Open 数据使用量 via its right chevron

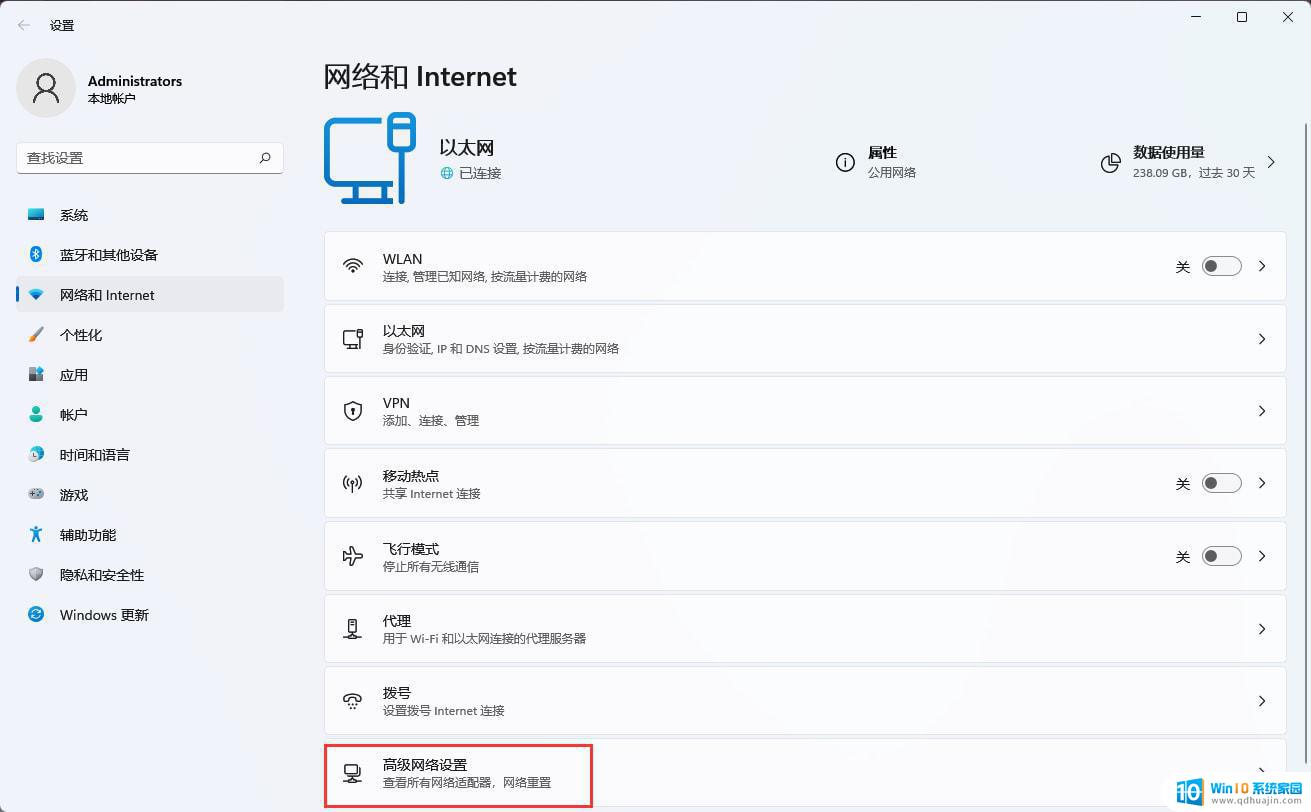[1271, 161]
